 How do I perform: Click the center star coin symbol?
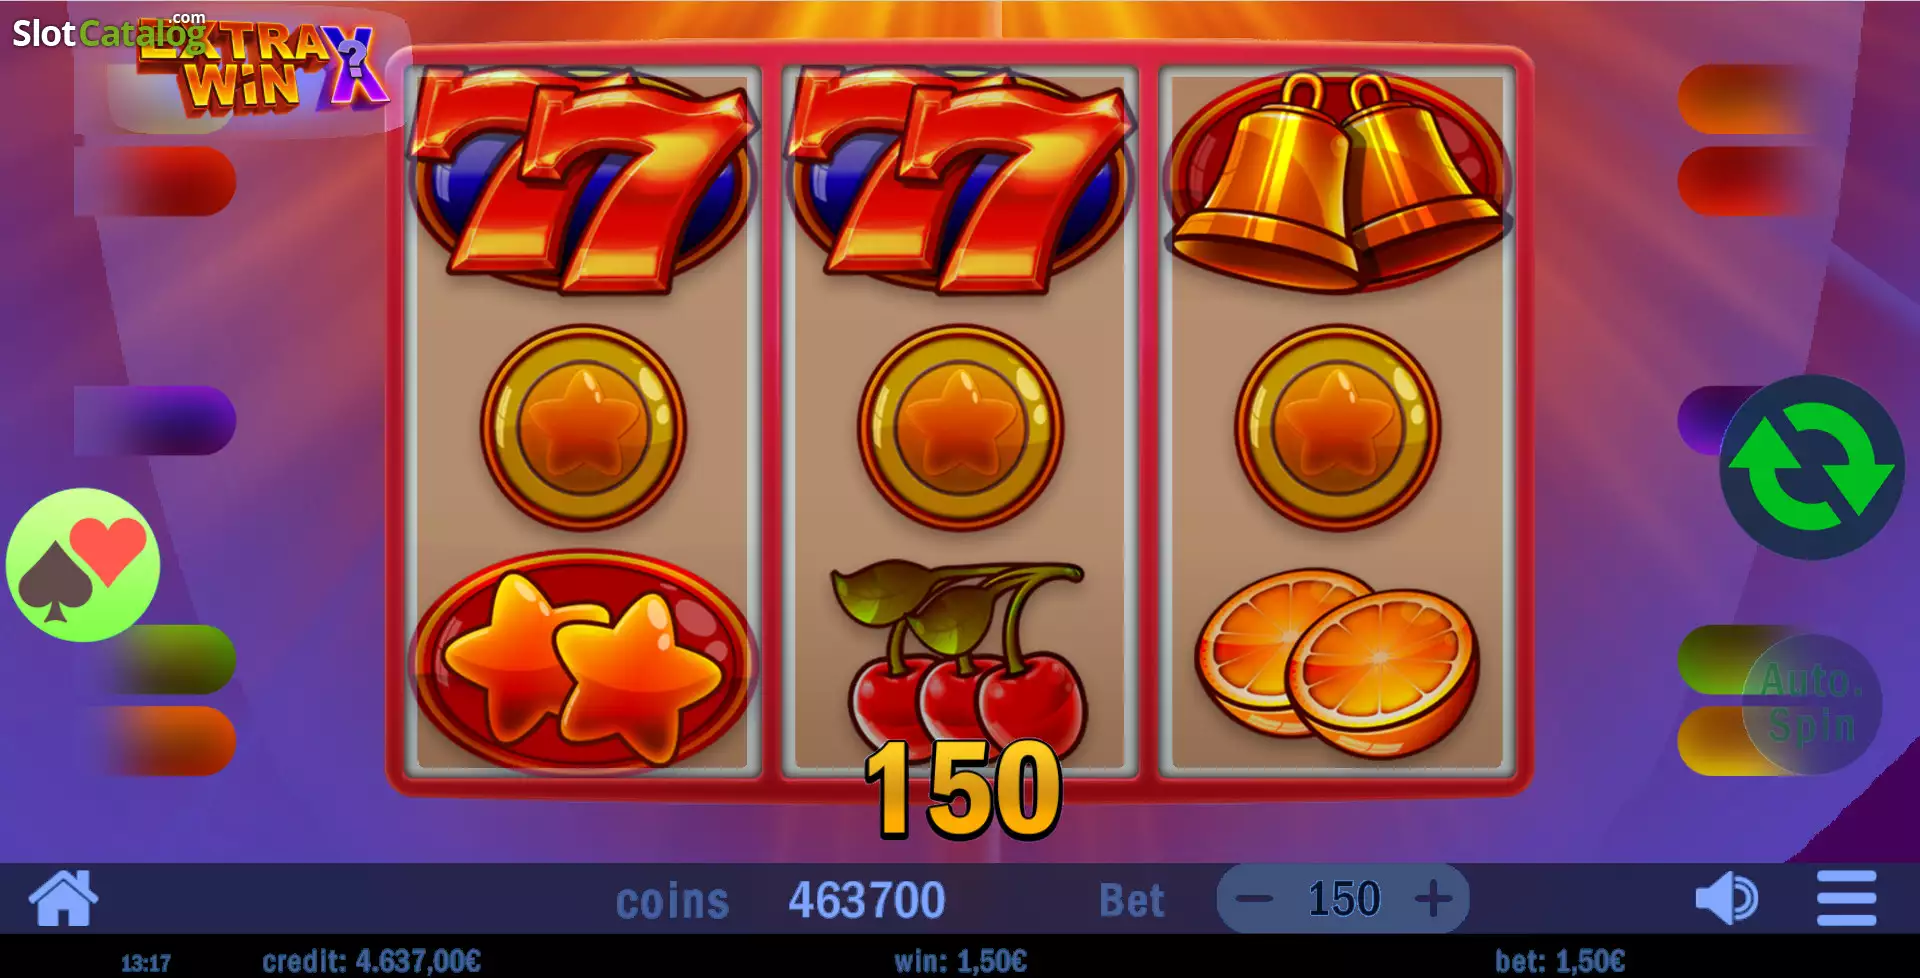click(960, 427)
